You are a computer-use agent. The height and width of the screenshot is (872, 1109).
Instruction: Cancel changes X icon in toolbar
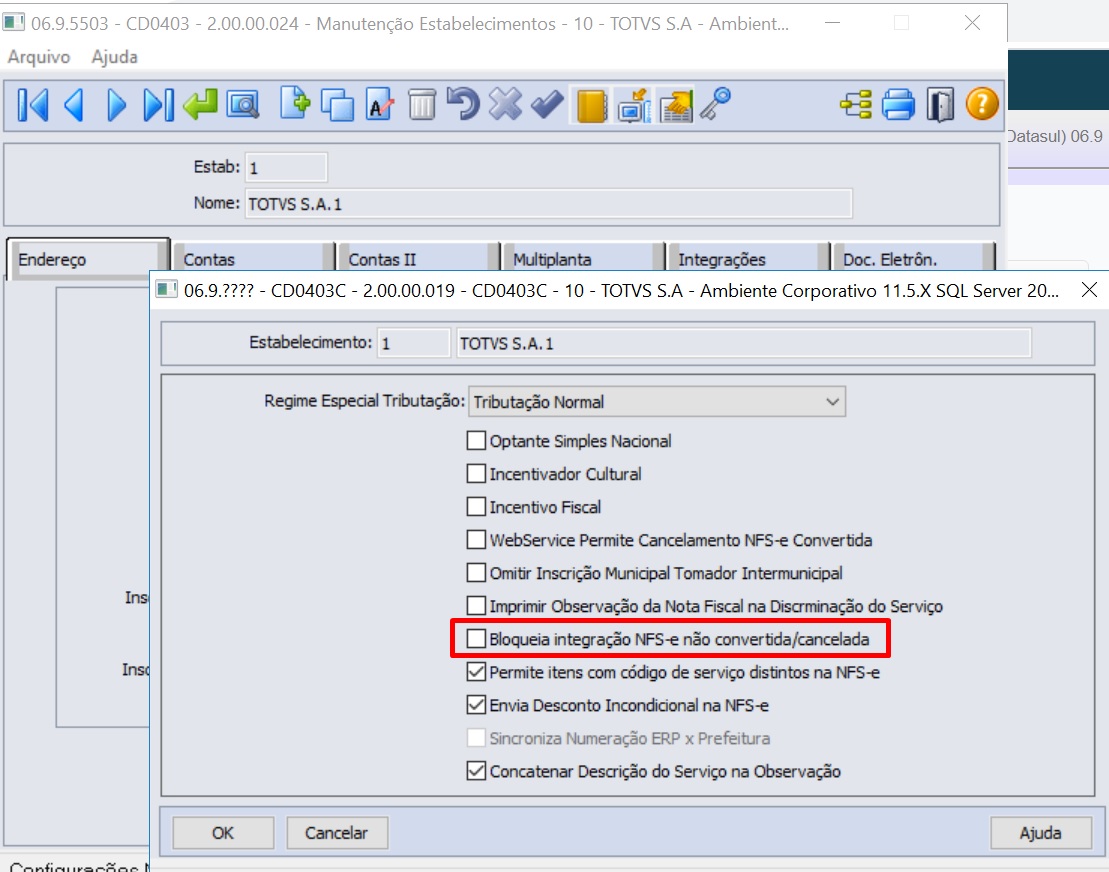(x=506, y=104)
